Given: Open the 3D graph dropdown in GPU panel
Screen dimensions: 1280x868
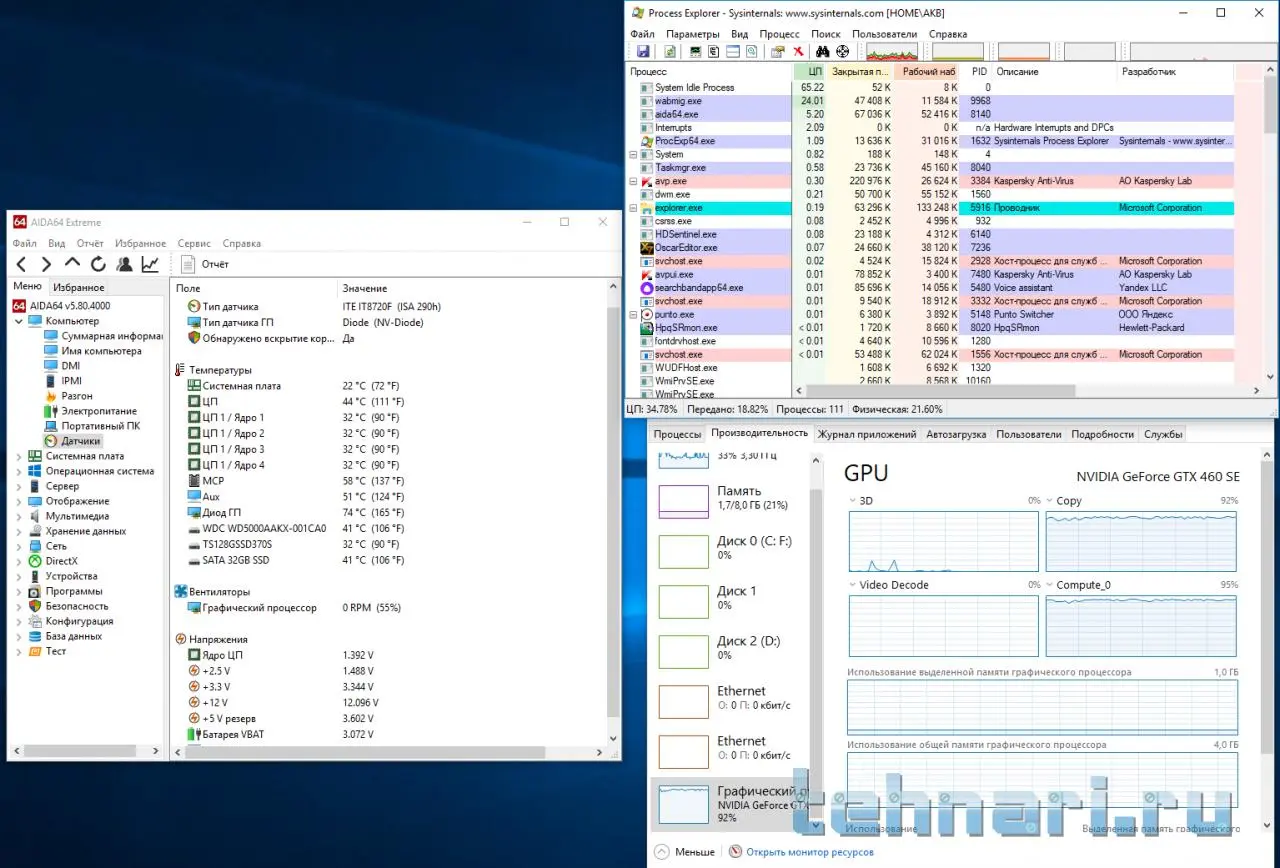Looking at the screenshot, I should 853,501.
